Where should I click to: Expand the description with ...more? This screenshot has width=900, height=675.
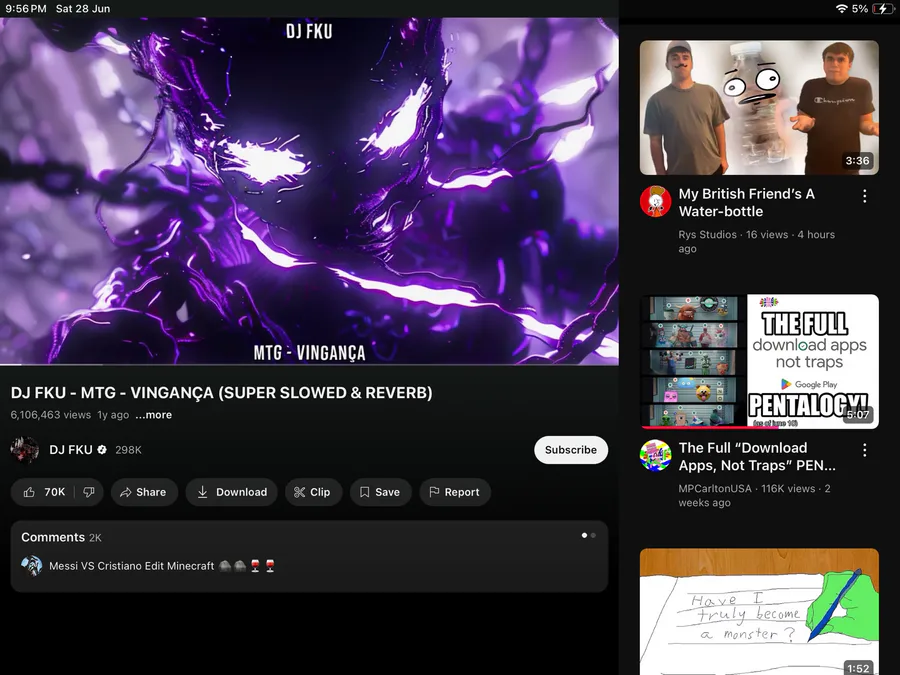tap(154, 415)
